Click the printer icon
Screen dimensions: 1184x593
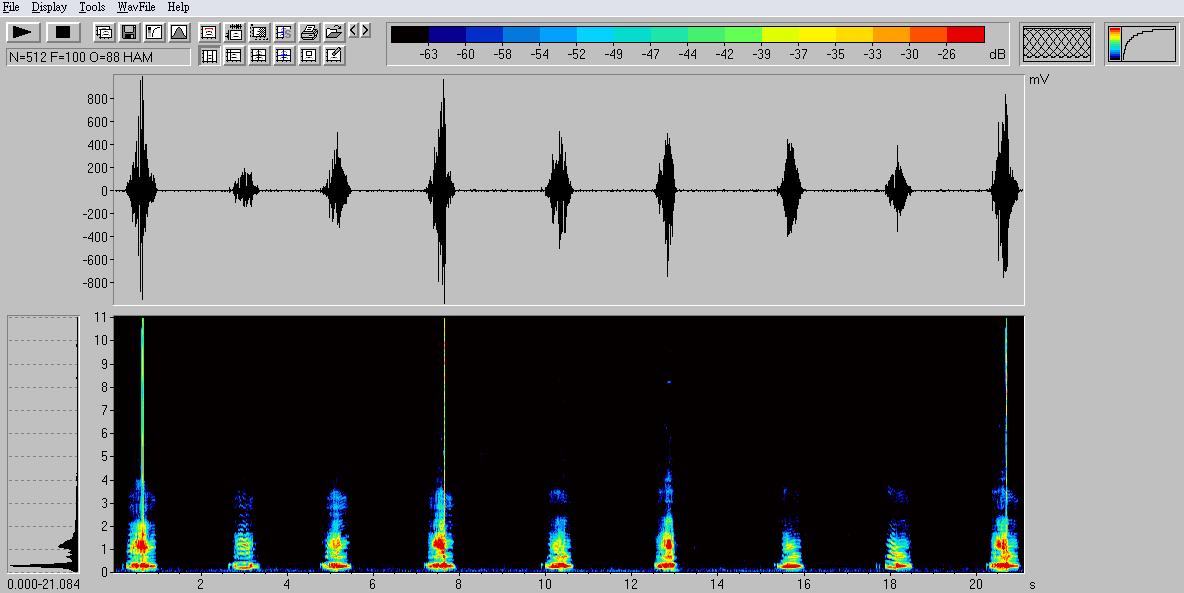point(309,32)
